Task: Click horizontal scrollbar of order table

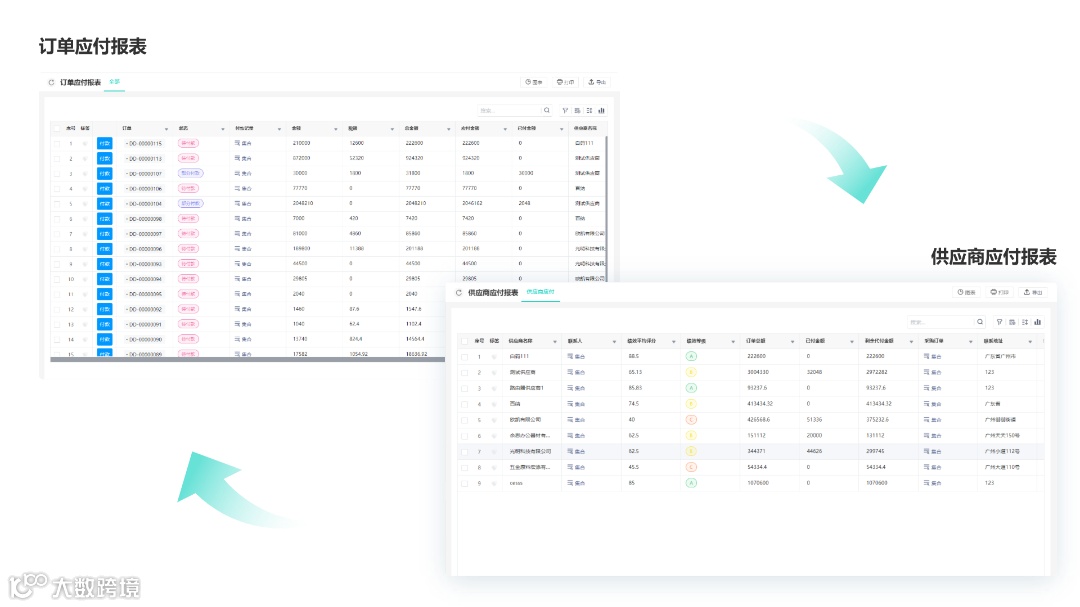Action: tap(248, 359)
